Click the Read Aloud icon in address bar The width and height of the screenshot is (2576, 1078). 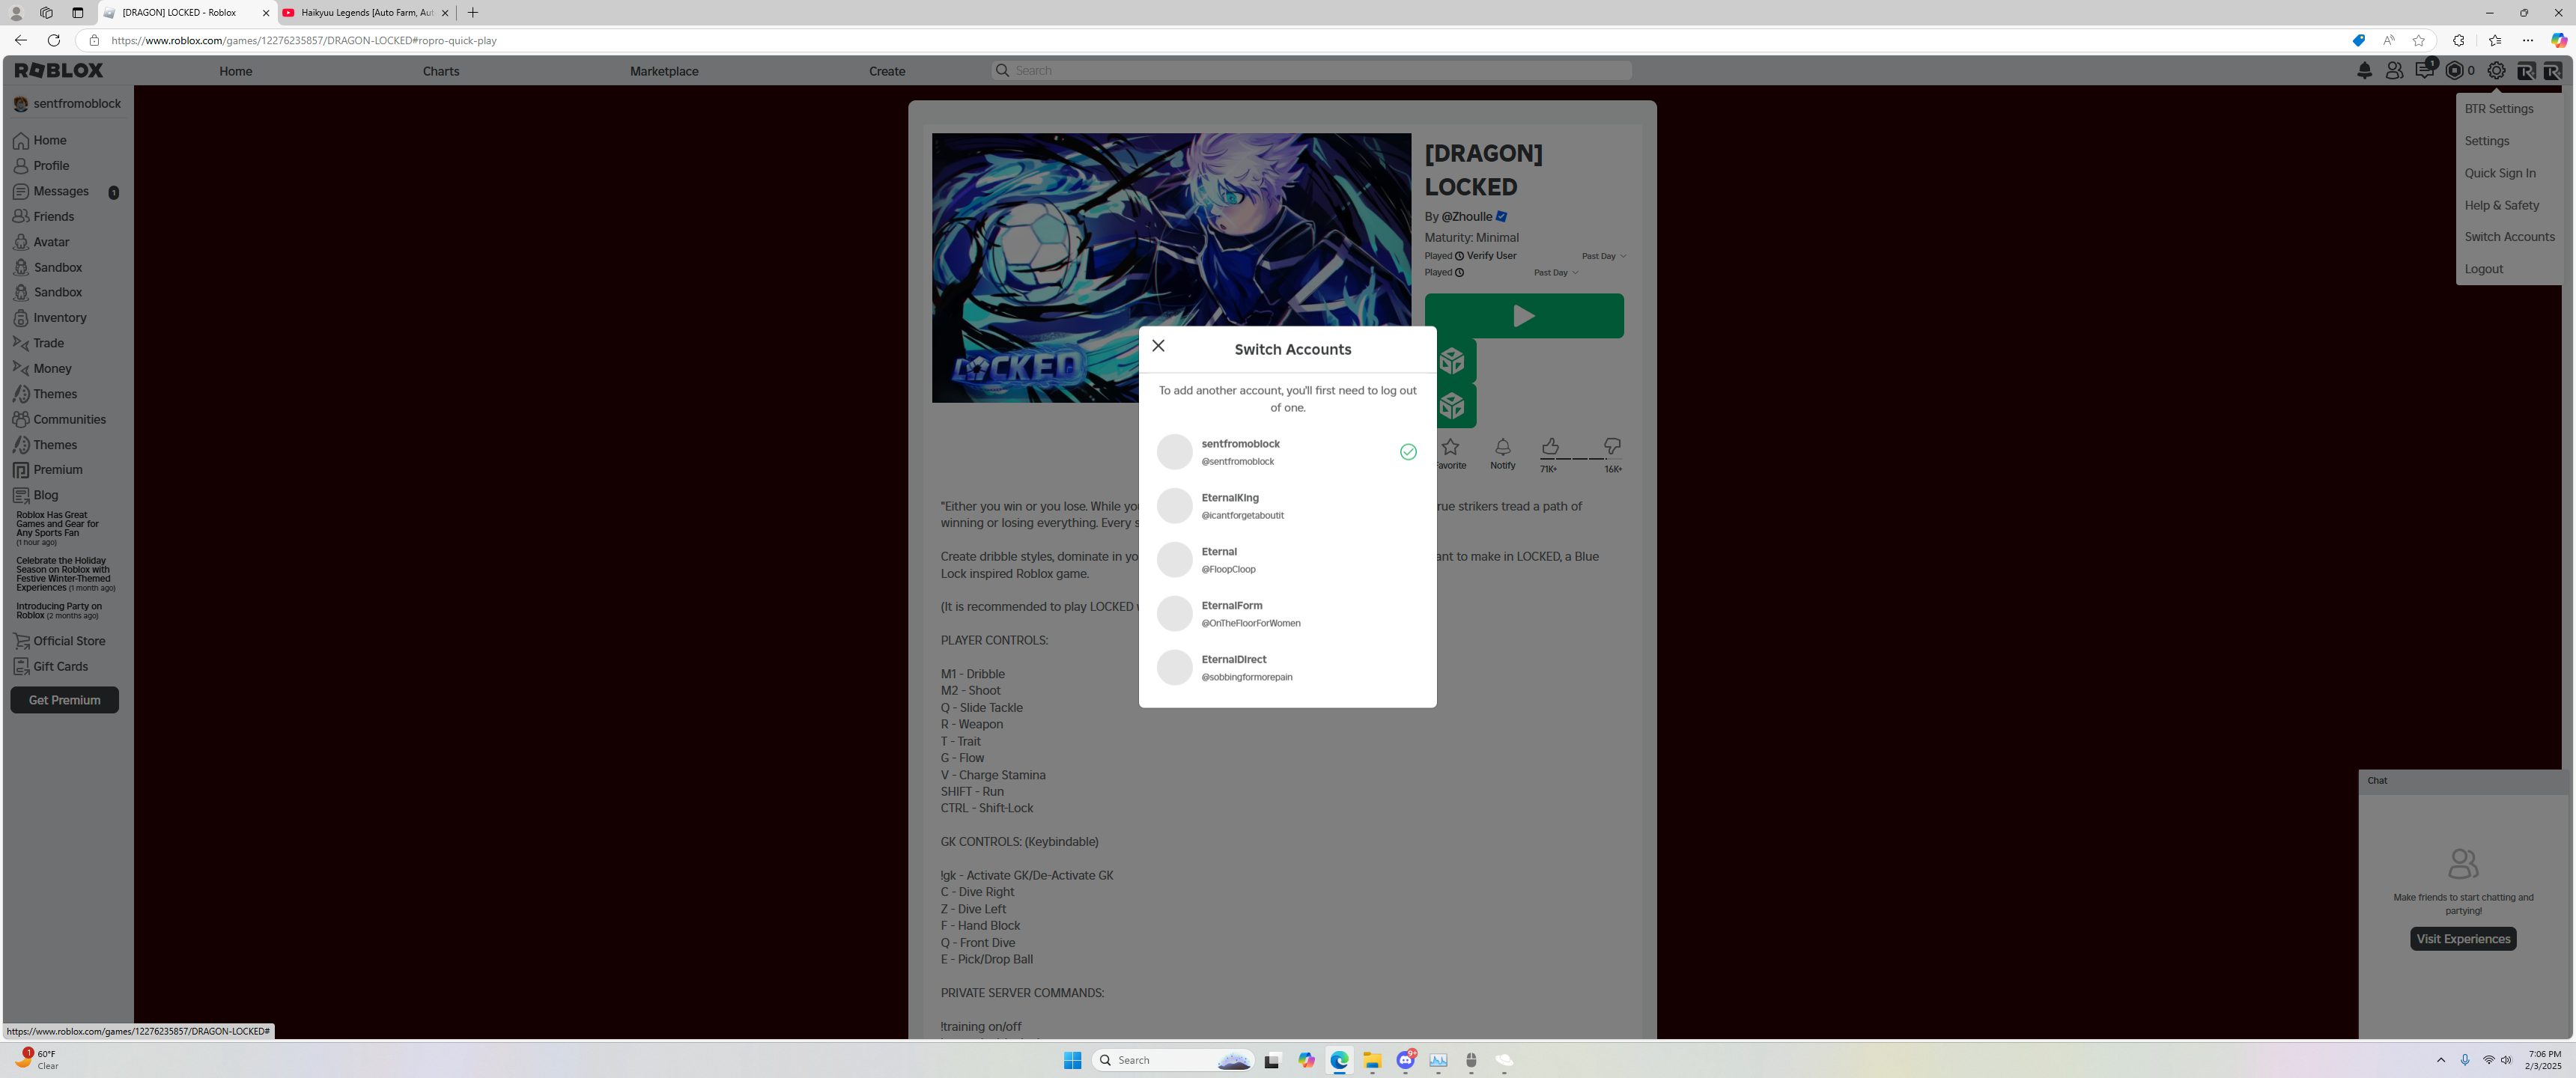(x=2389, y=41)
